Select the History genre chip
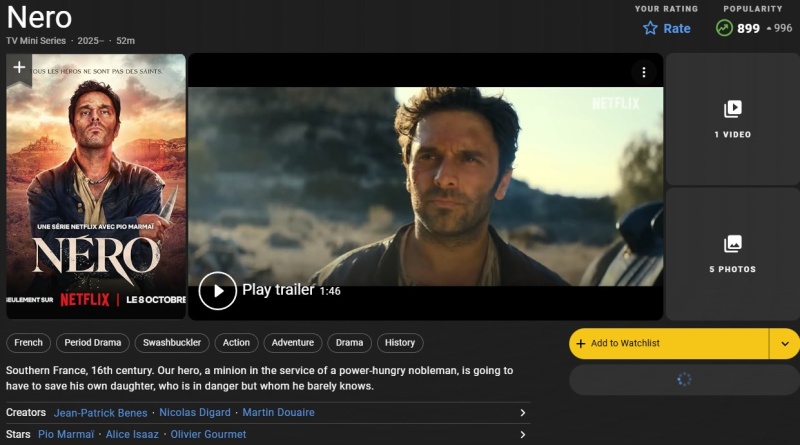This screenshot has width=800, height=445. 400,343
